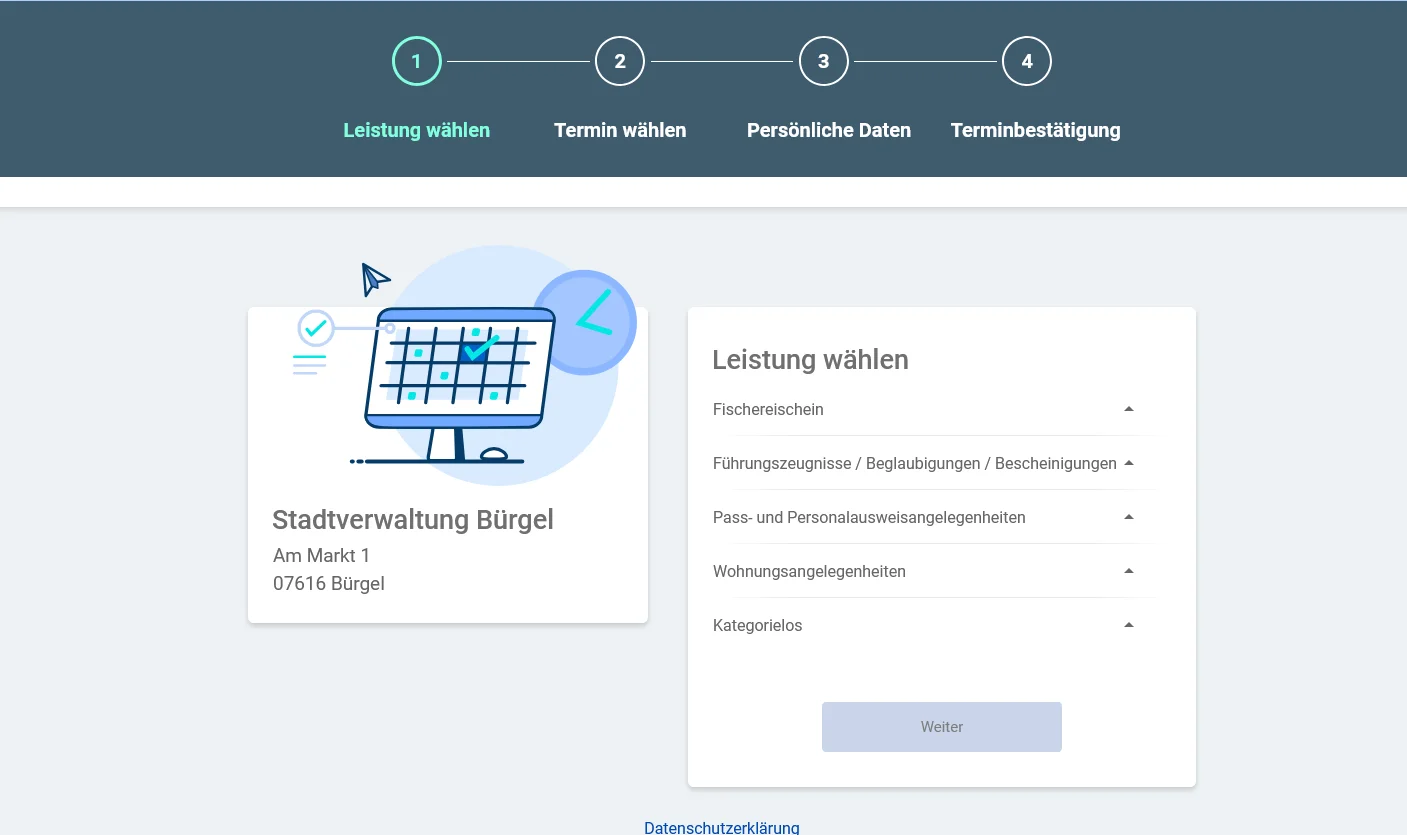Click step 3 circle in progress bar

point(823,61)
